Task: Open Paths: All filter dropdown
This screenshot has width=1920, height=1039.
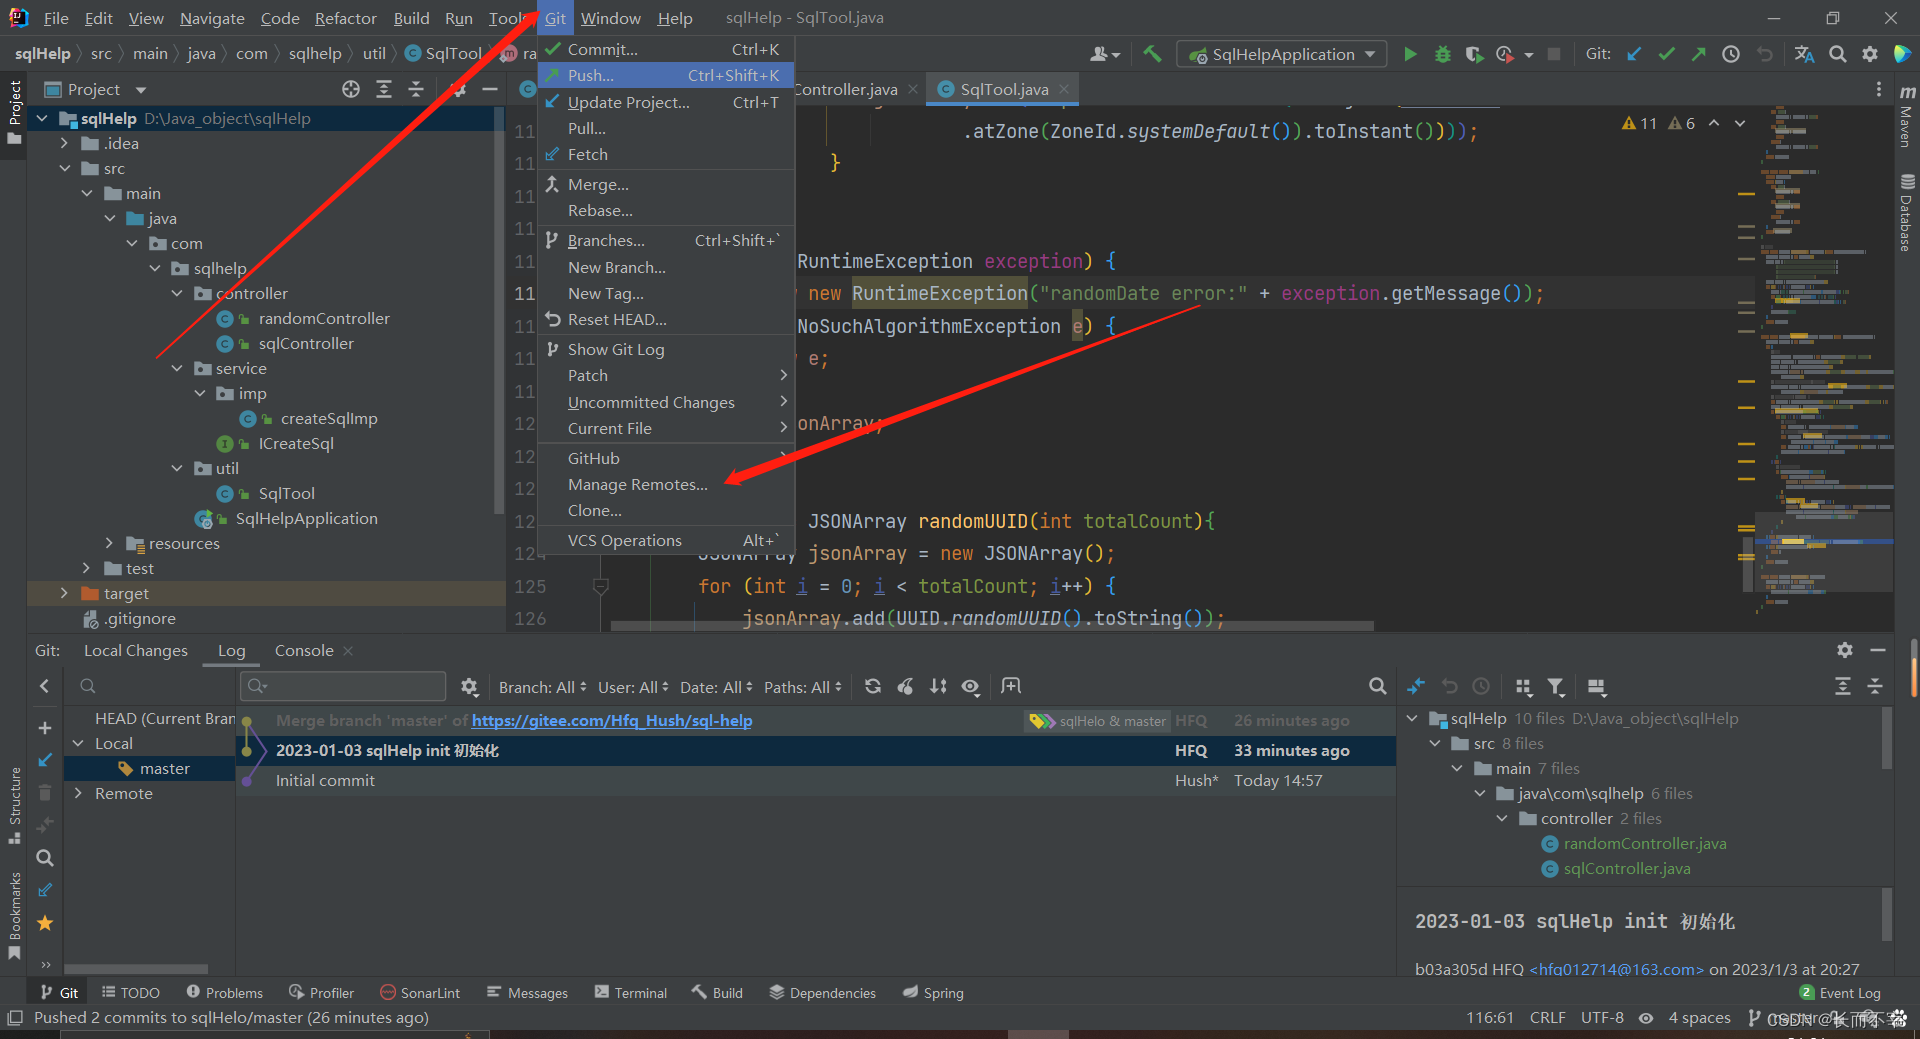Action: click(803, 687)
